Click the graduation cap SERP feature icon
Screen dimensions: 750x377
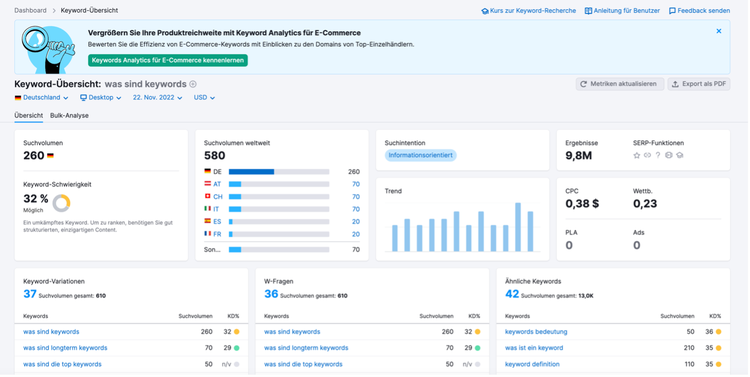tap(680, 155)
